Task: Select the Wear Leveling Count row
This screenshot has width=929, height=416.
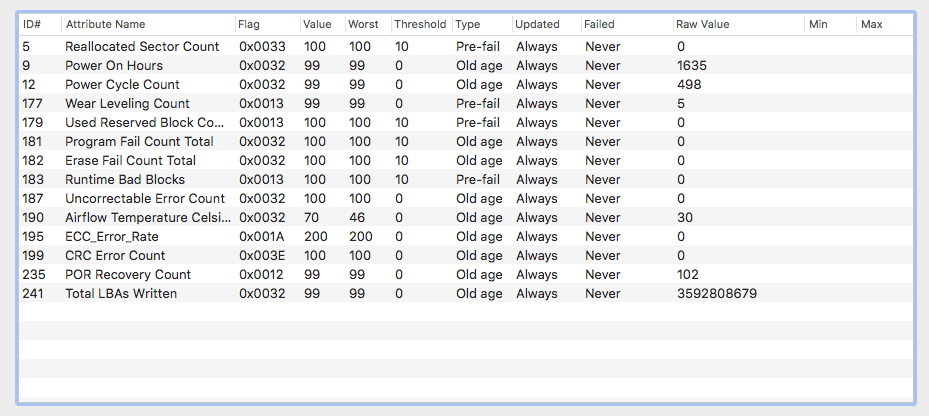Action: coord(466,103)
